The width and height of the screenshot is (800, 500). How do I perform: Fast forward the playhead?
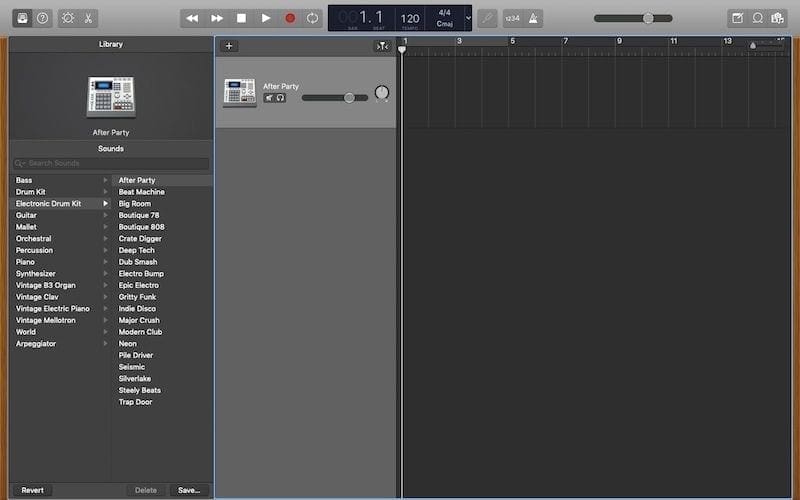[x=217, y=18]
